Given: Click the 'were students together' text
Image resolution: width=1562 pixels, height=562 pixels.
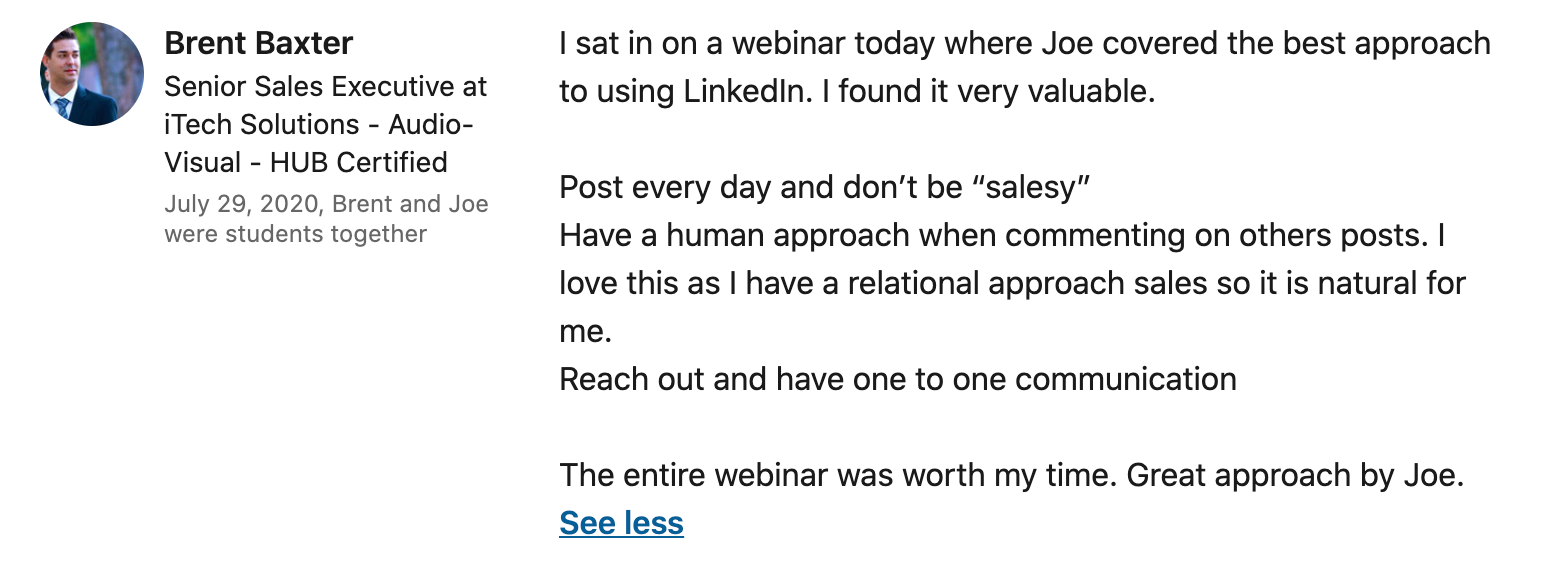Looking at the screenshot, I should pyautogui.click(x=295, y=234).
